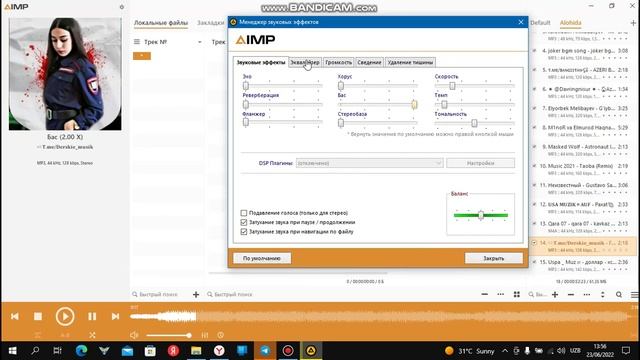Add a new playlist tab with the plus icon
640x360 pixels.
(x=633, y=23)
